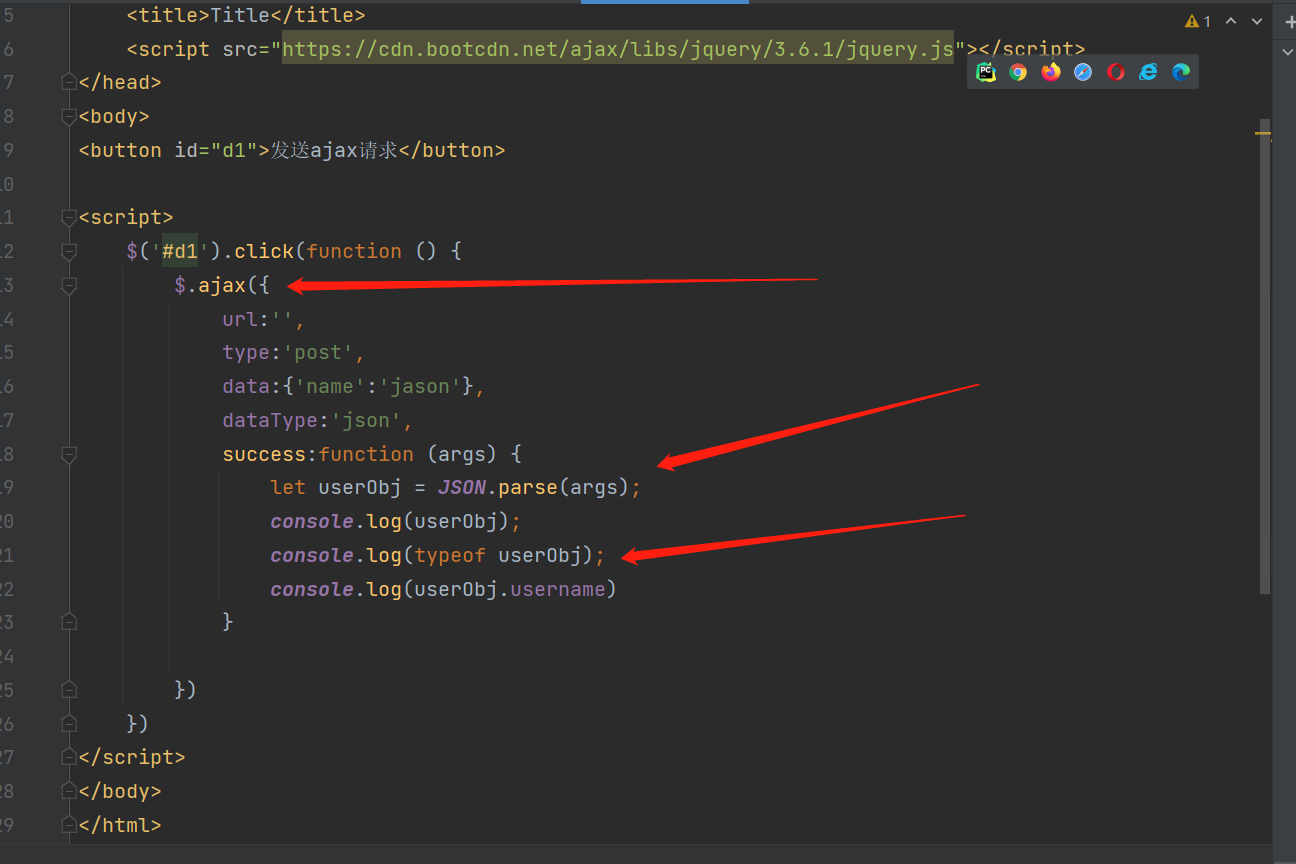Click the jquery.js CDN URL string

[617, 49]
